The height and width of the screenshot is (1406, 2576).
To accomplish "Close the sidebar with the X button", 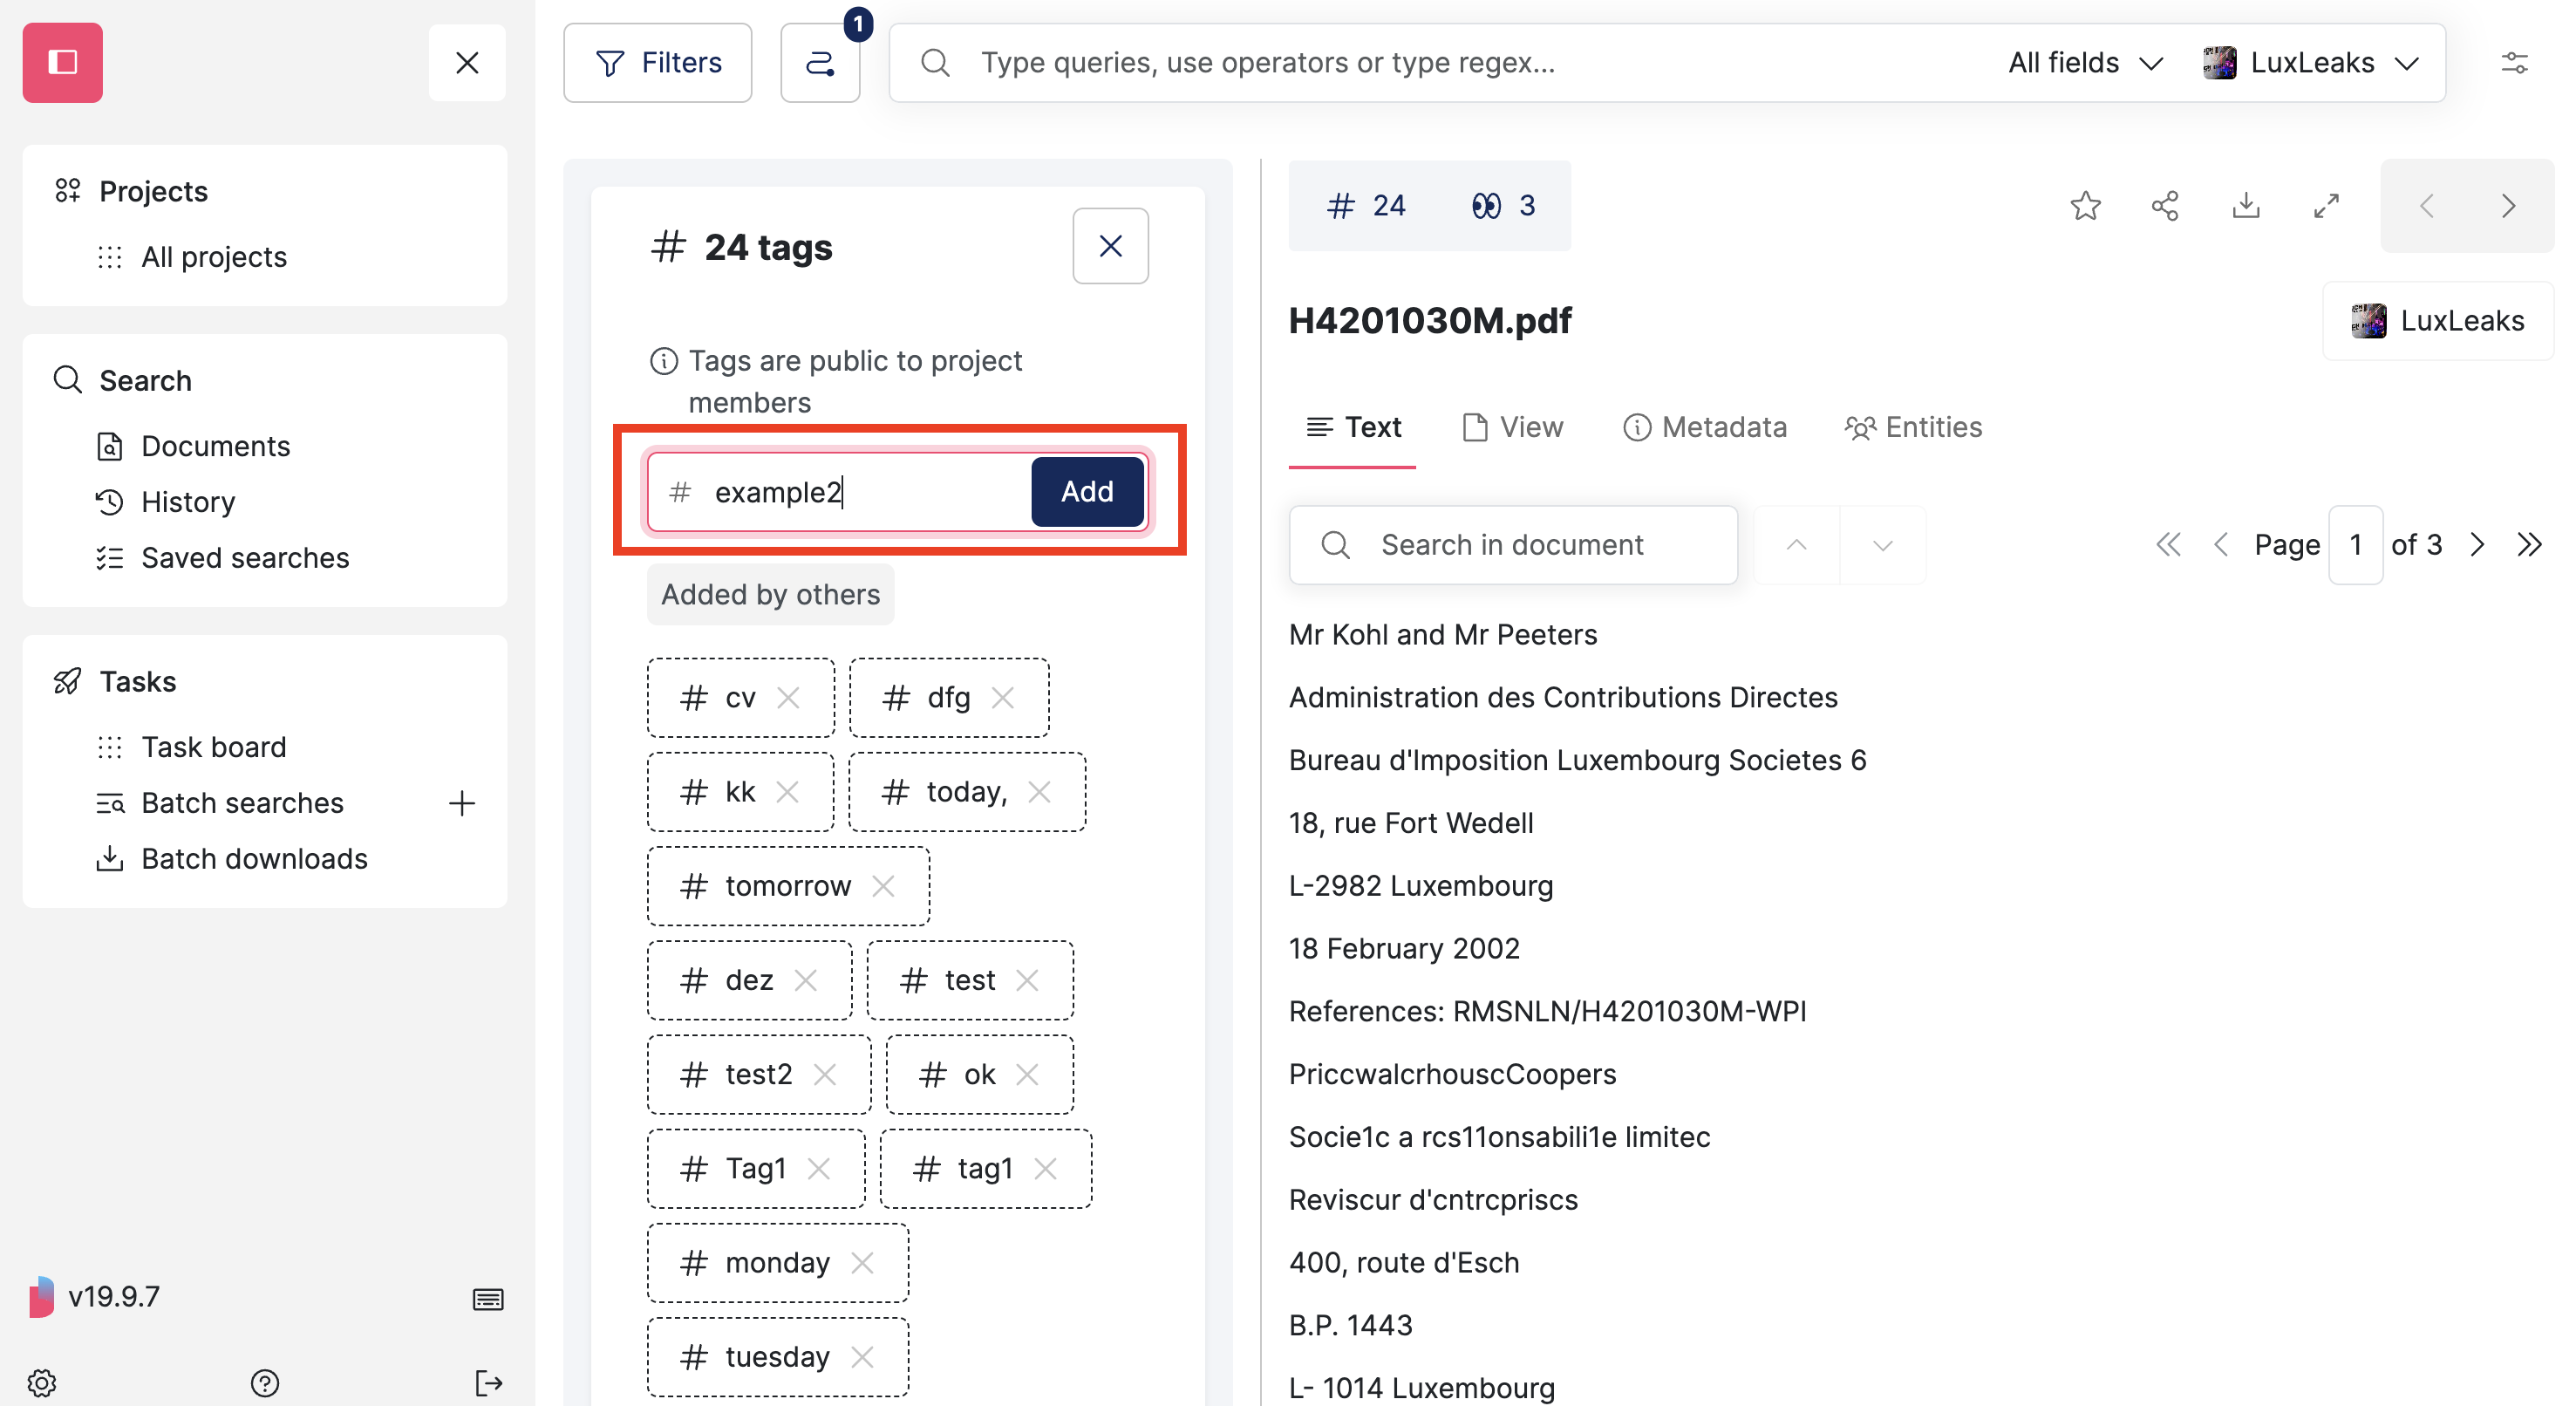I will tap(467, 62).
